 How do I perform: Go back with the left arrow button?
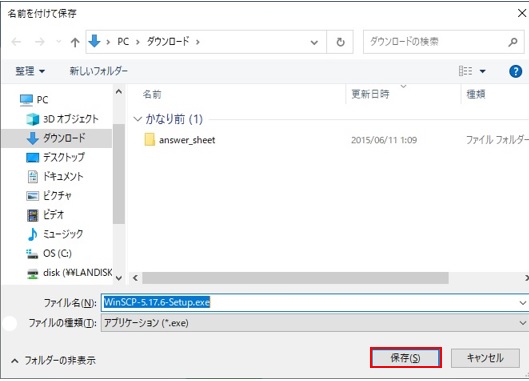[x=16, y=42]
